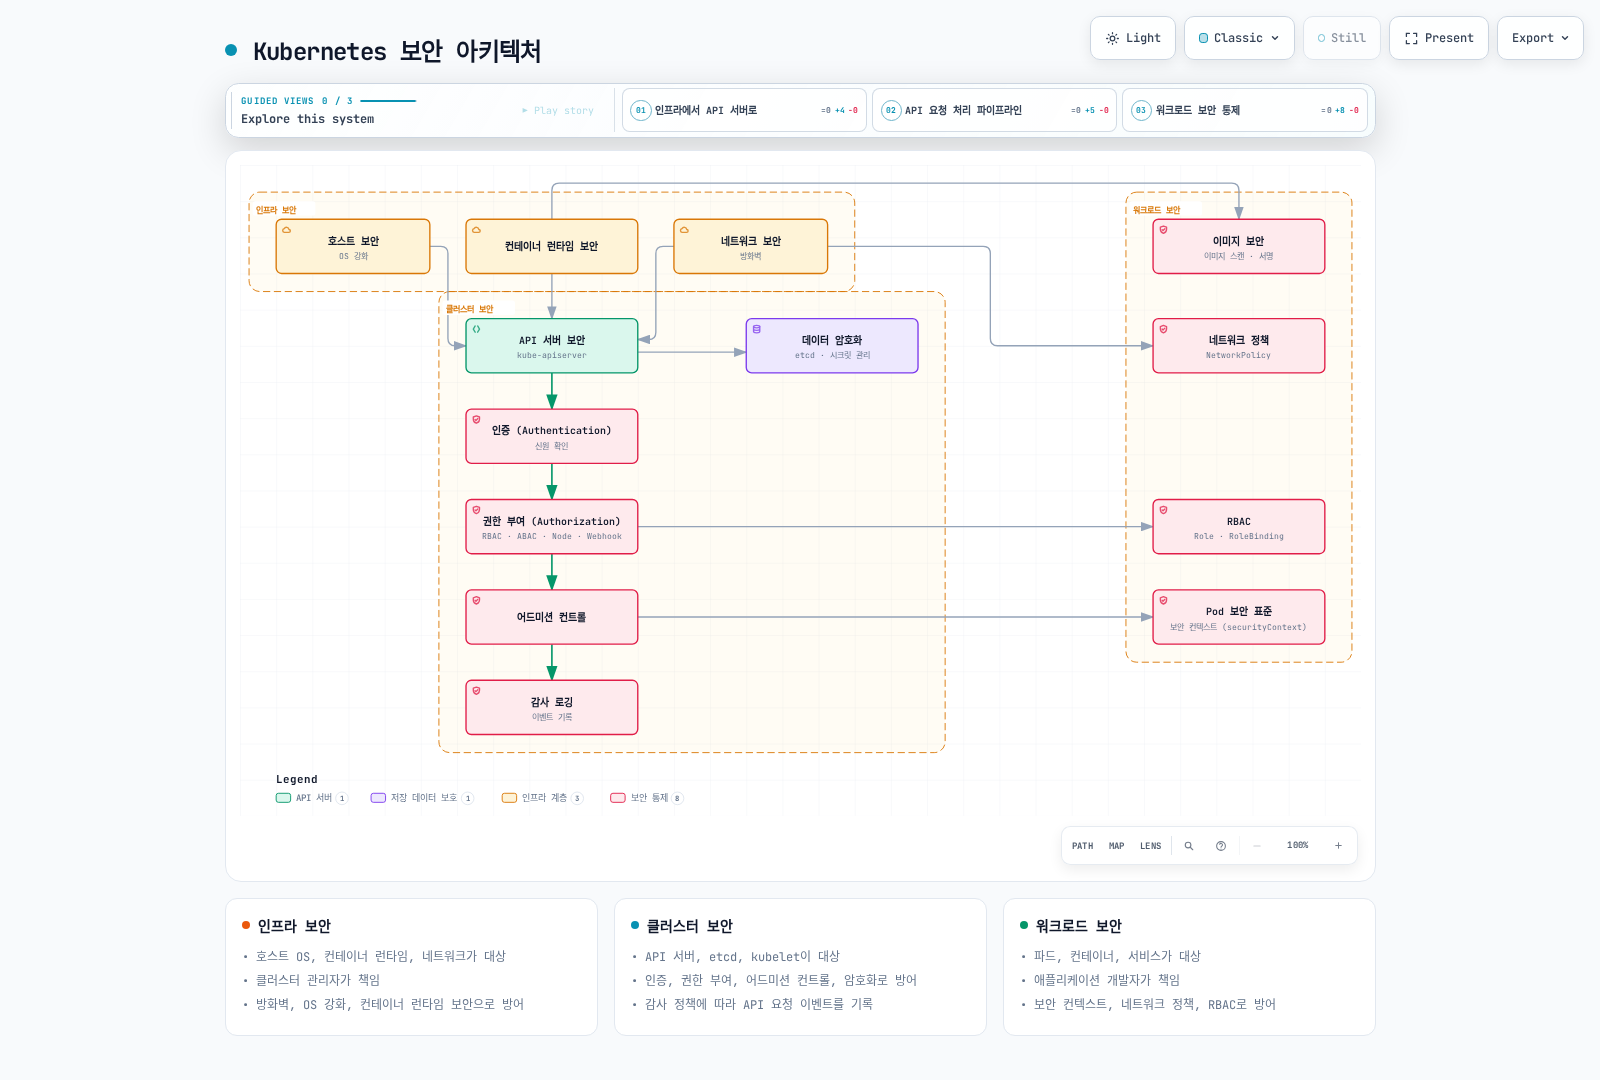Select guided view 02 API 요청 처리 파이프라인
The height and width of the screenshot is (1080, 1600).
(993, 110)
